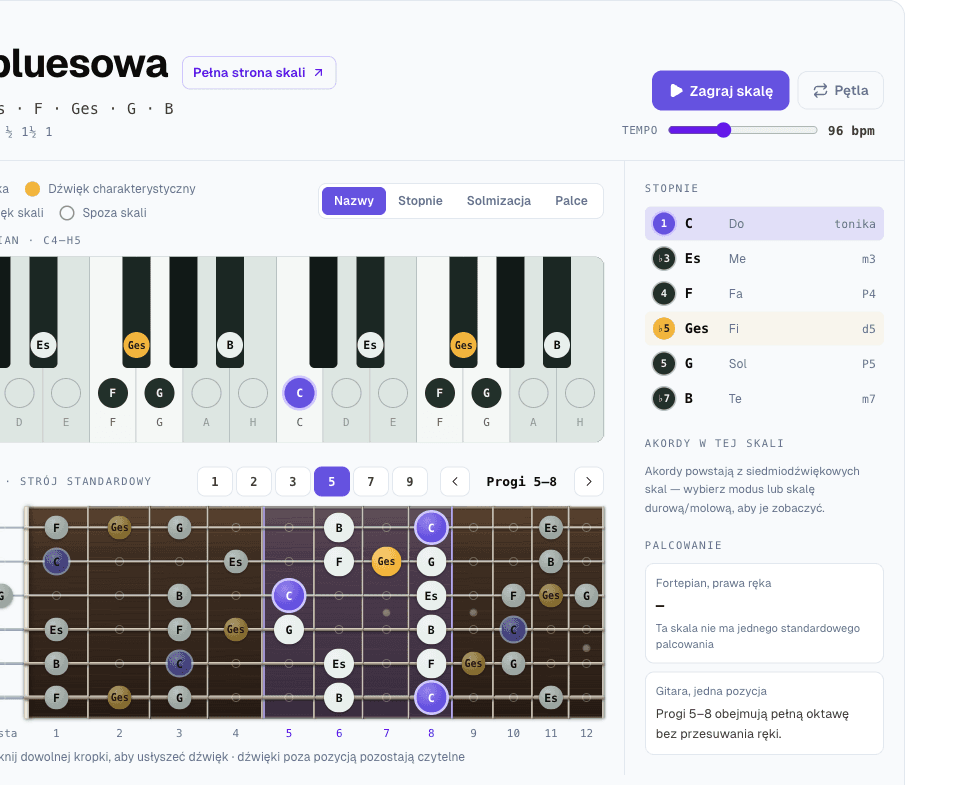Click the C note at fret 5
Screen dimensions: 976x785
(x=289, y=596)
